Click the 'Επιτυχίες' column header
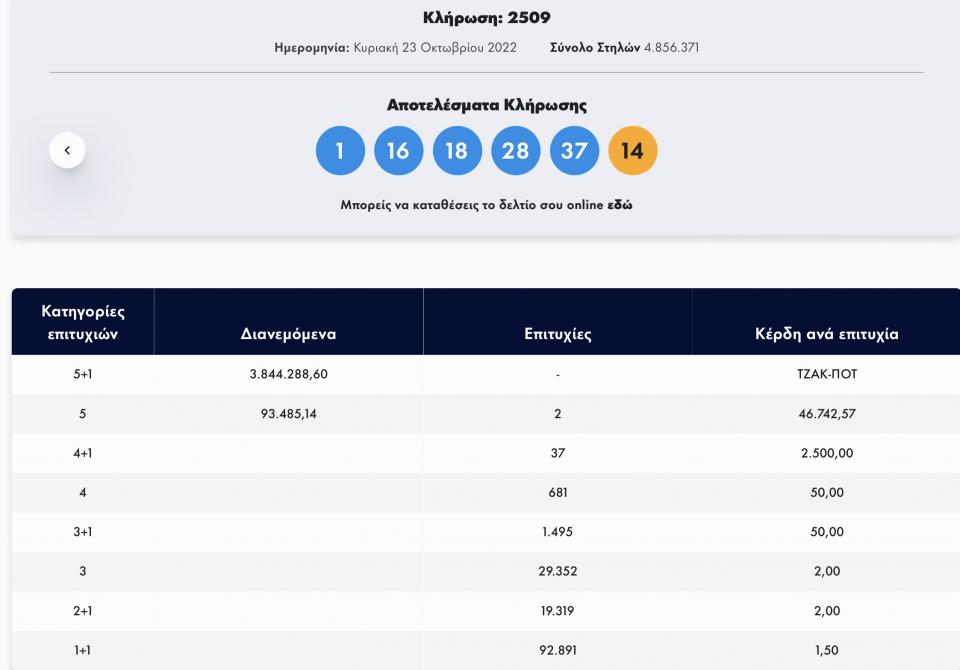 (x=557, y=334)
